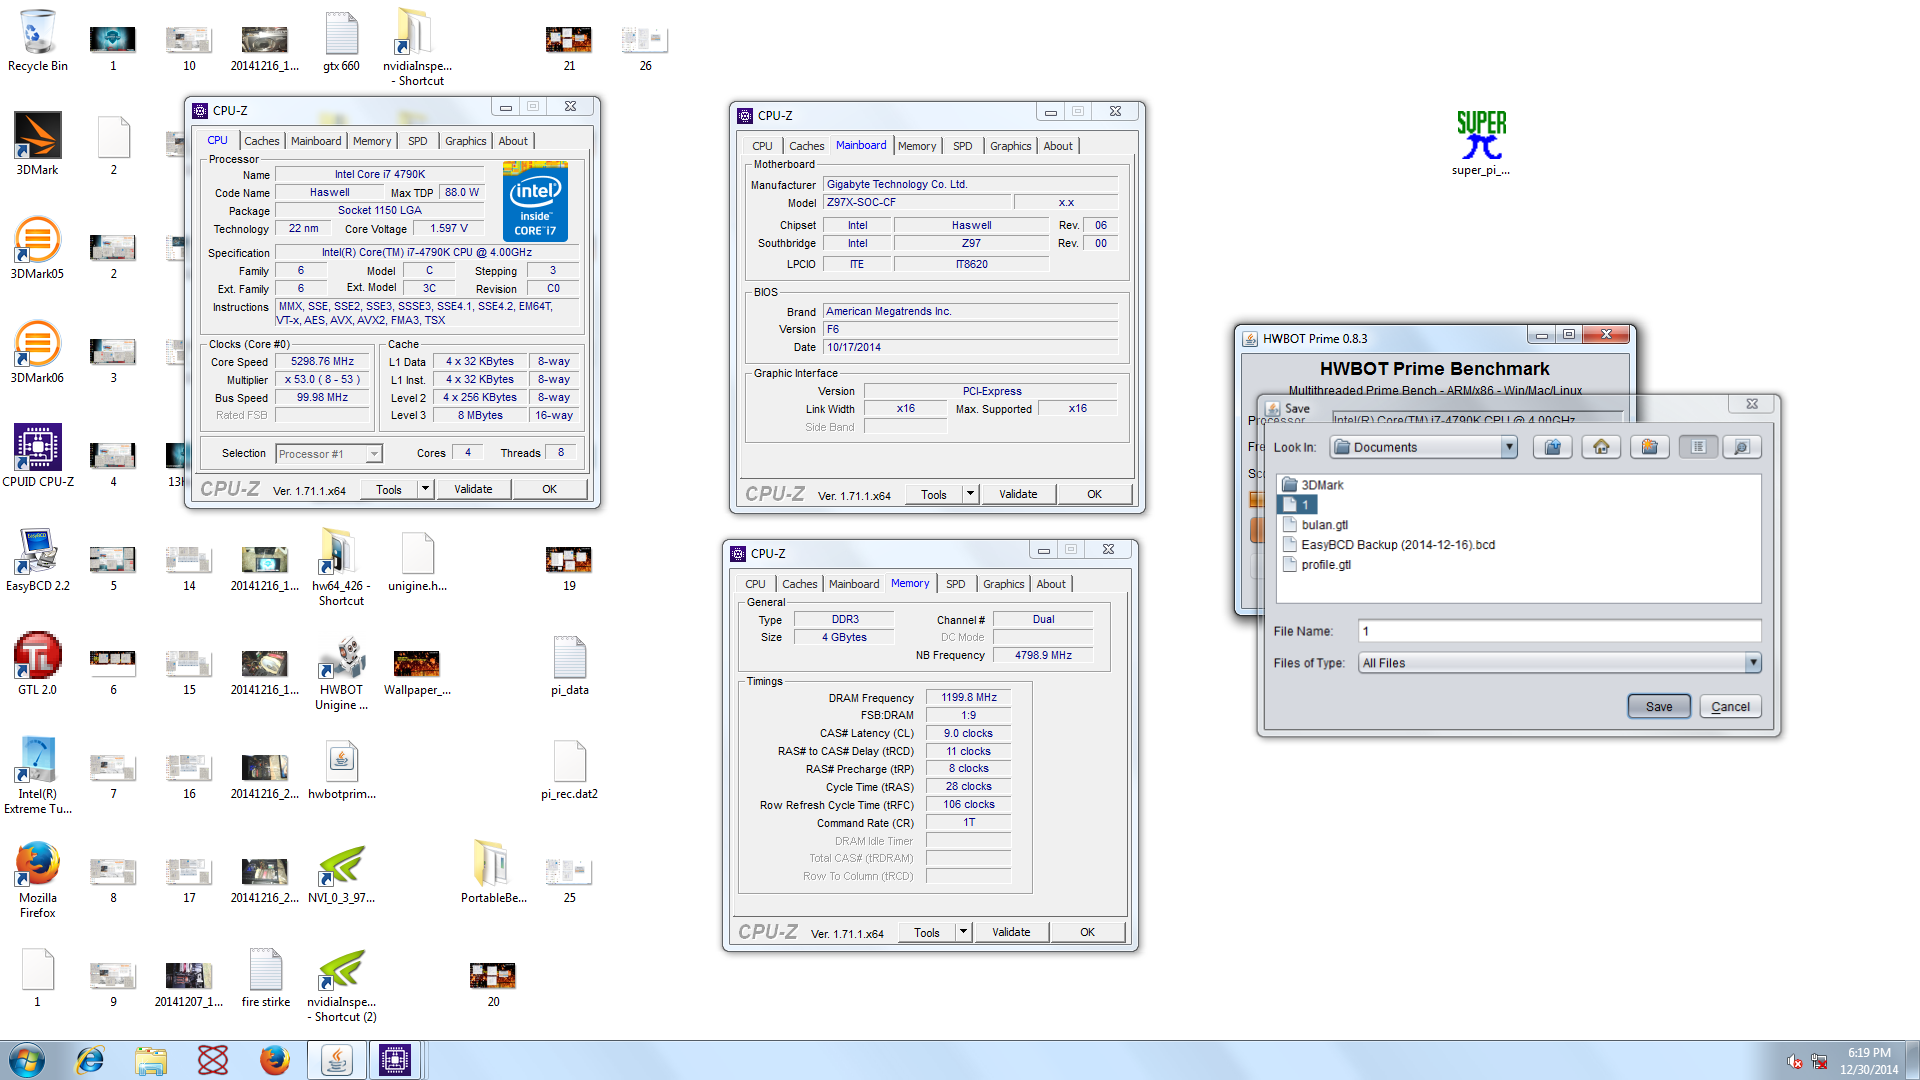Screen dimensions: 1920x1080
Task: Select GTL 2.0 desktop shortcut
Action: click(x=38, y=665)
